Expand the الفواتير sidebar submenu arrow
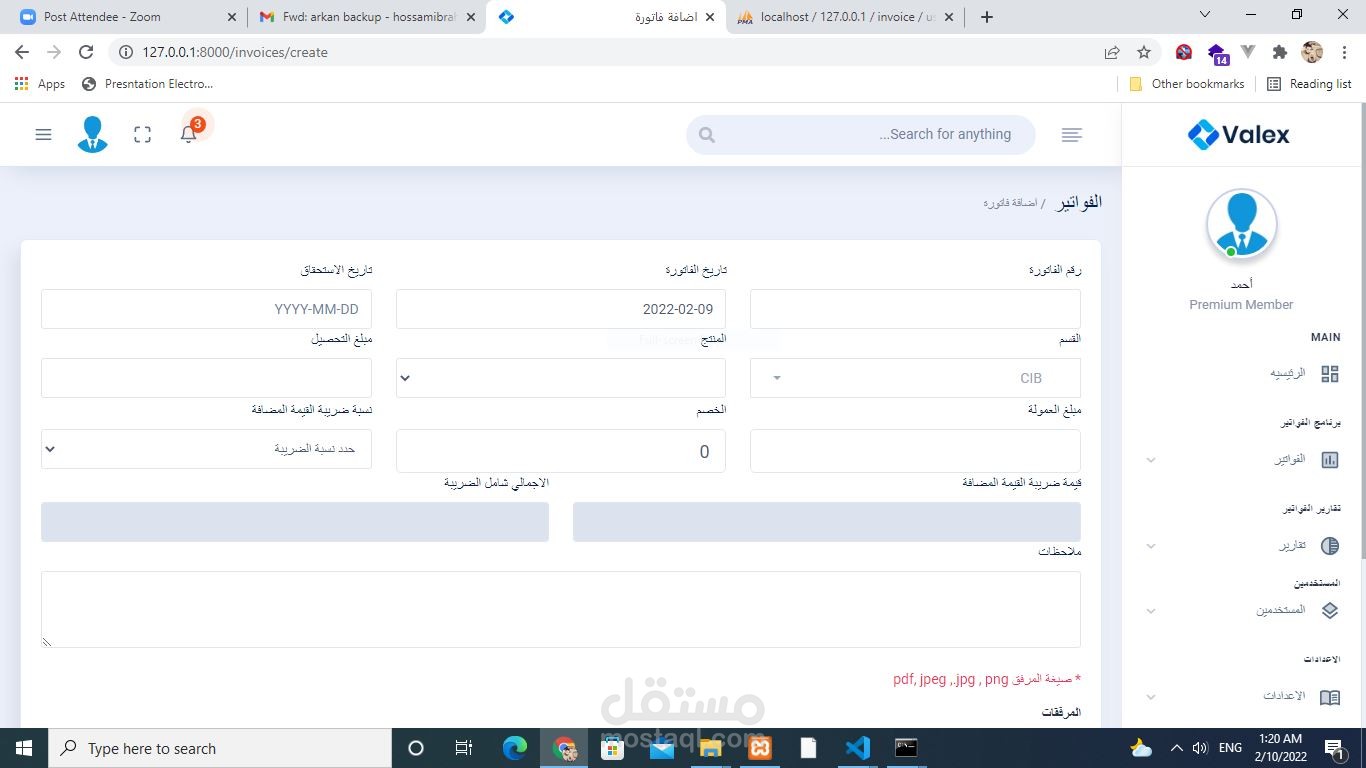 click(1151, 460)
